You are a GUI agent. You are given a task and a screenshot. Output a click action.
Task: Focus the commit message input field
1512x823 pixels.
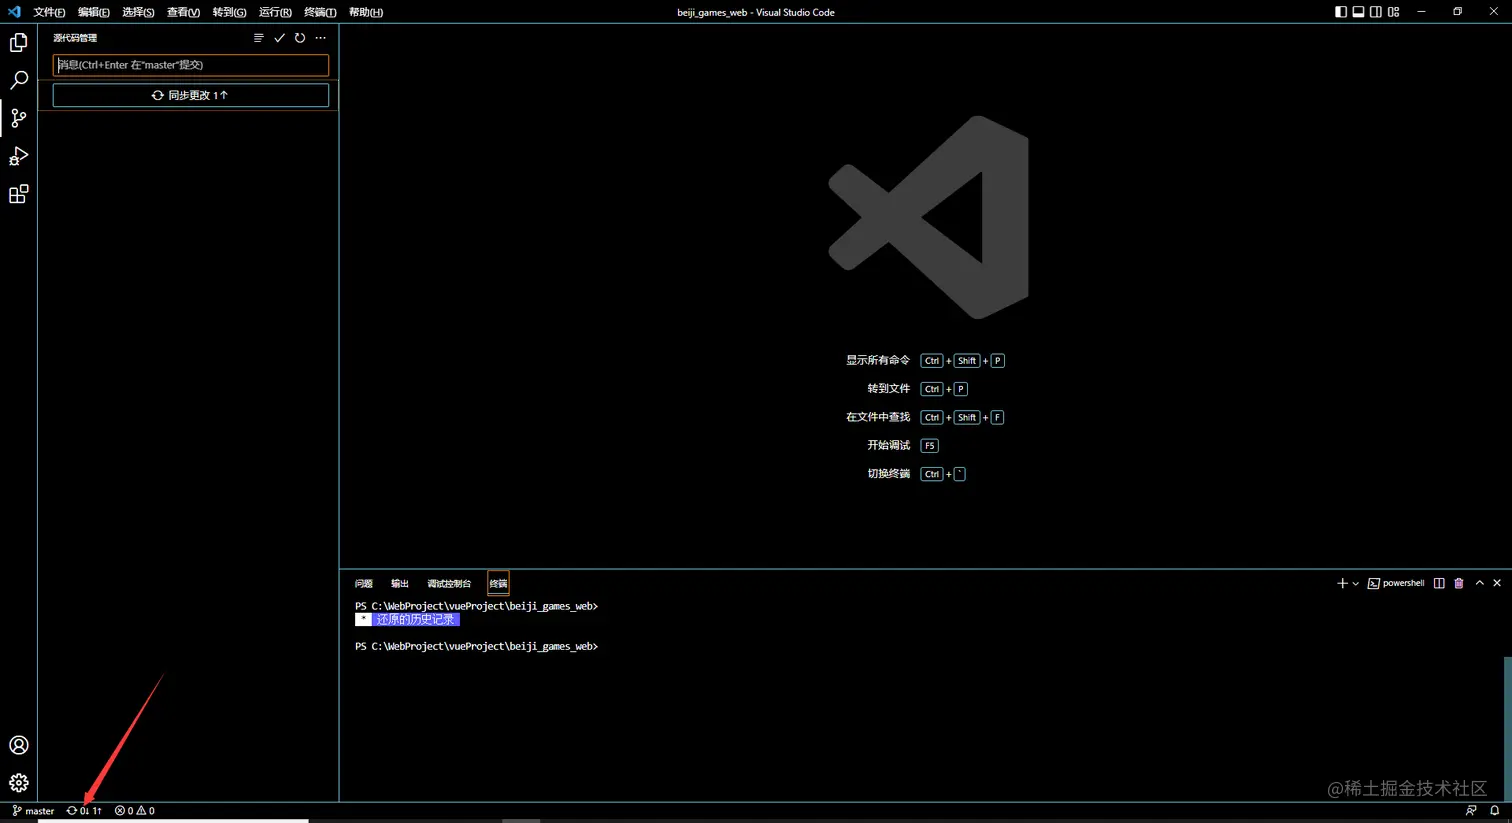coord(190,65)
